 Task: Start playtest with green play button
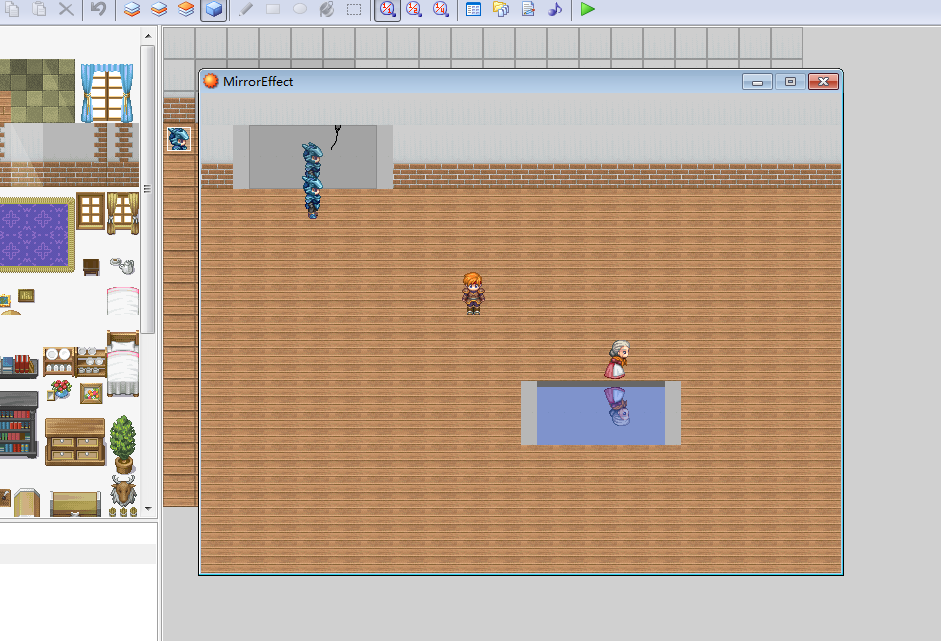point(588,9)
